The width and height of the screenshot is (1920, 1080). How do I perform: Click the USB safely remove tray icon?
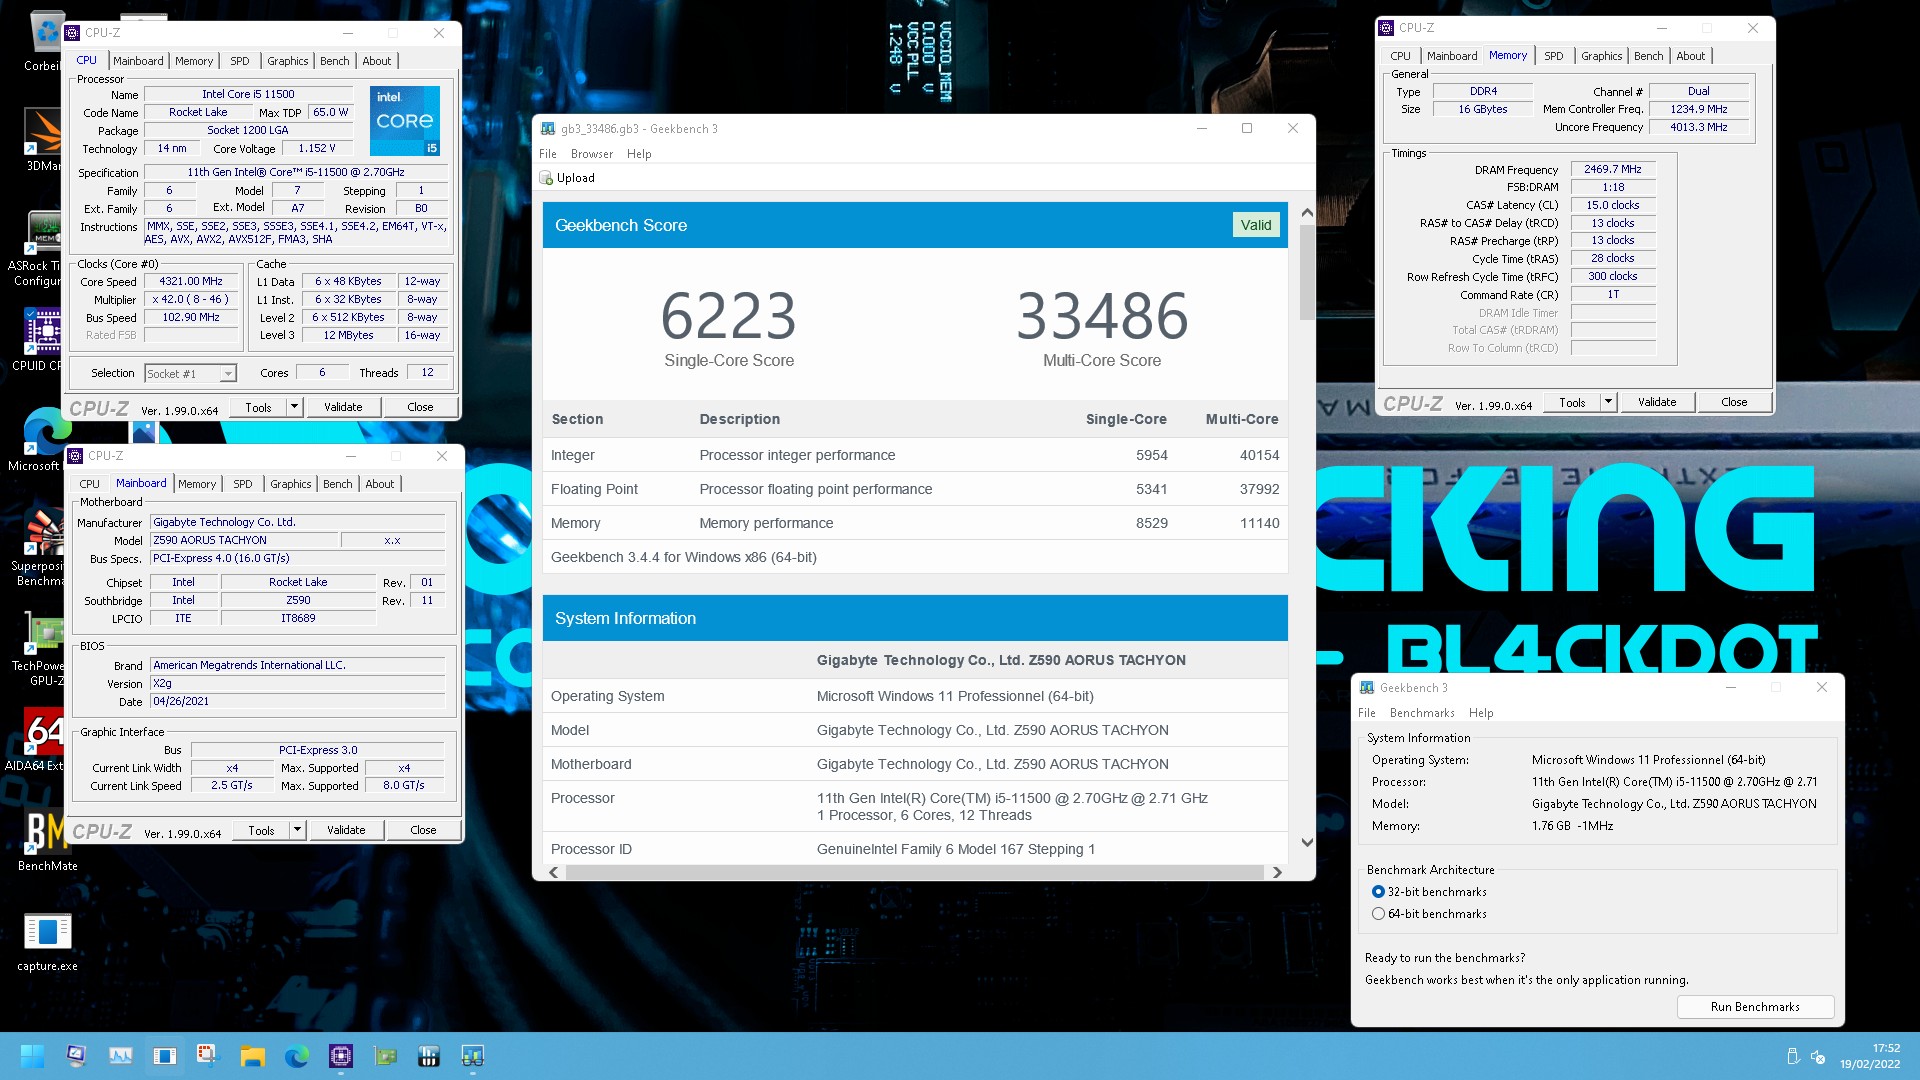(1793, 1057)
